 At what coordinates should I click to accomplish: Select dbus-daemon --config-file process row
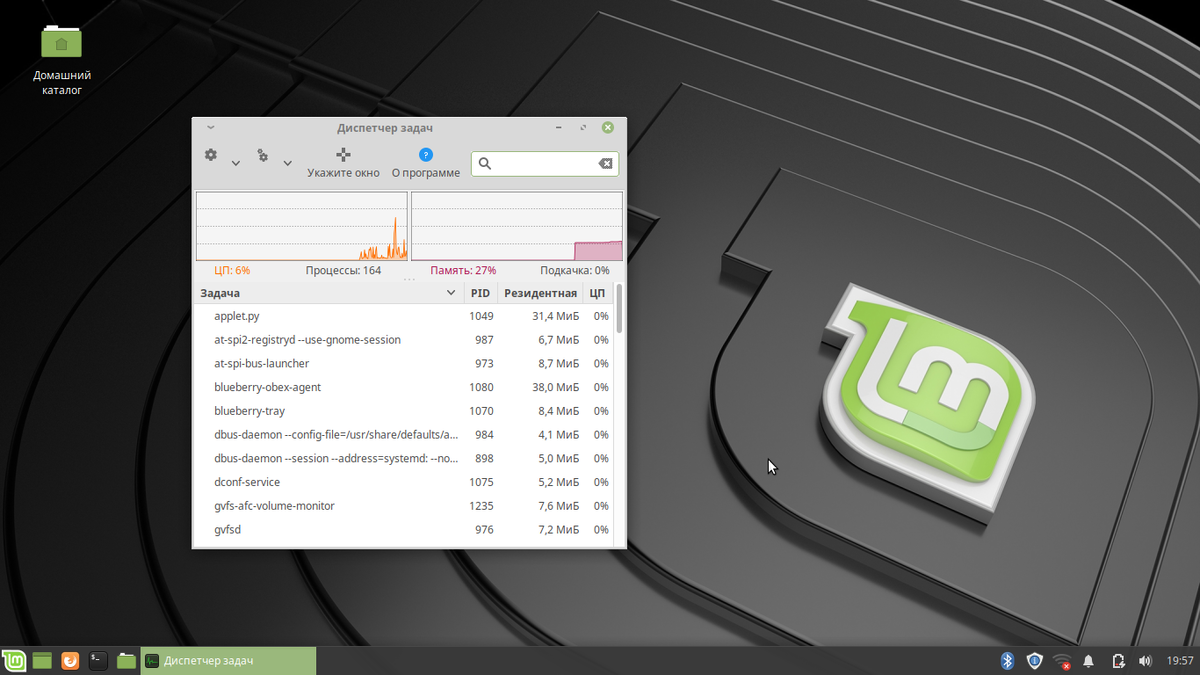403,435
